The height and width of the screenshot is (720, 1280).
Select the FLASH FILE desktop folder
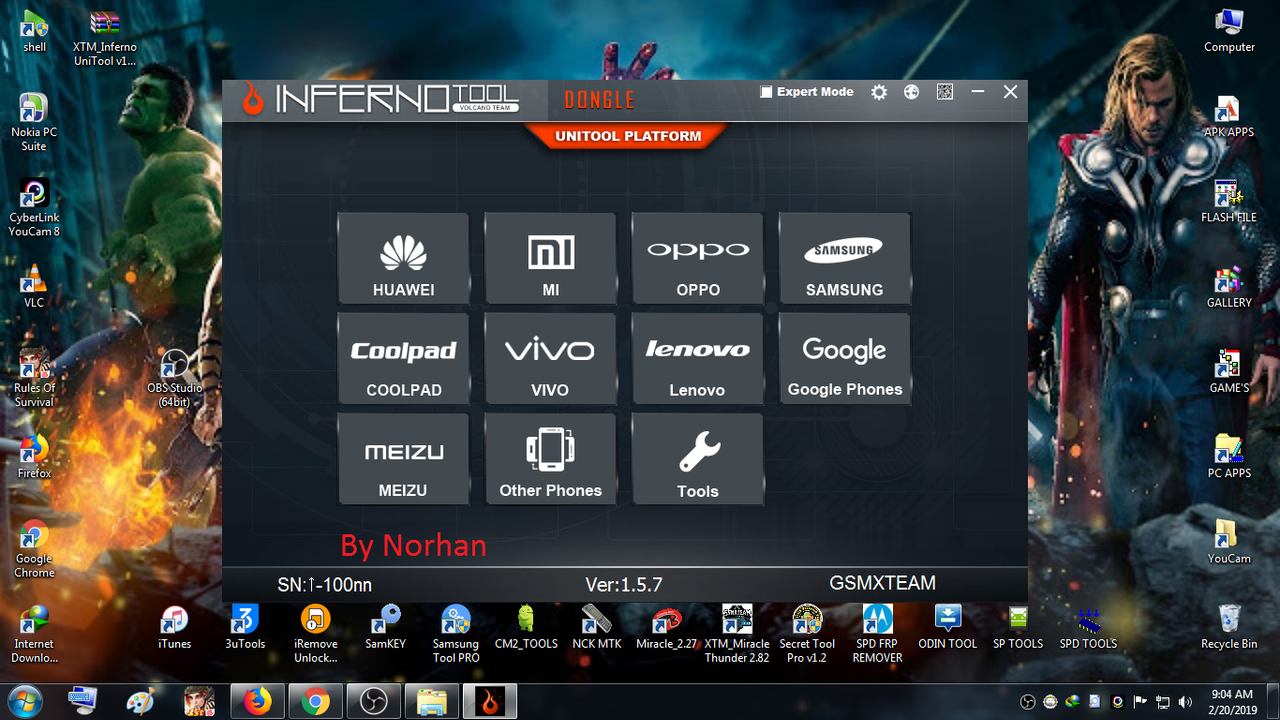tap(1229, 201)
